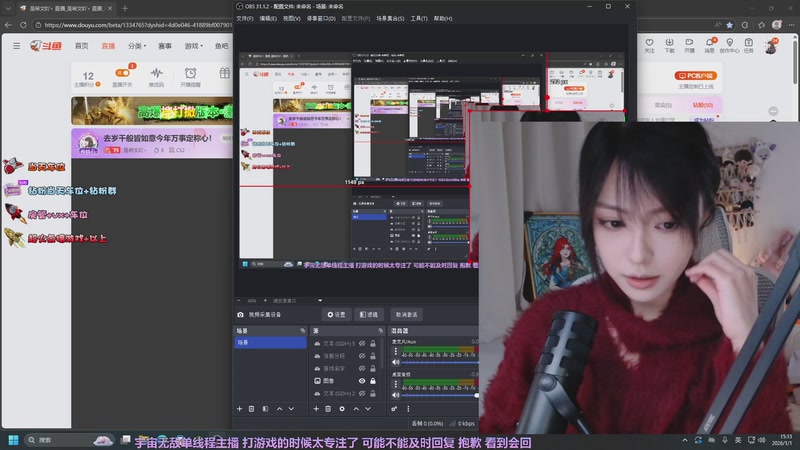Adjust the 麦克风/Aux volume slider
Image resolution: width=800 pixels, height=450 pixels.
[x=440, y=362]
